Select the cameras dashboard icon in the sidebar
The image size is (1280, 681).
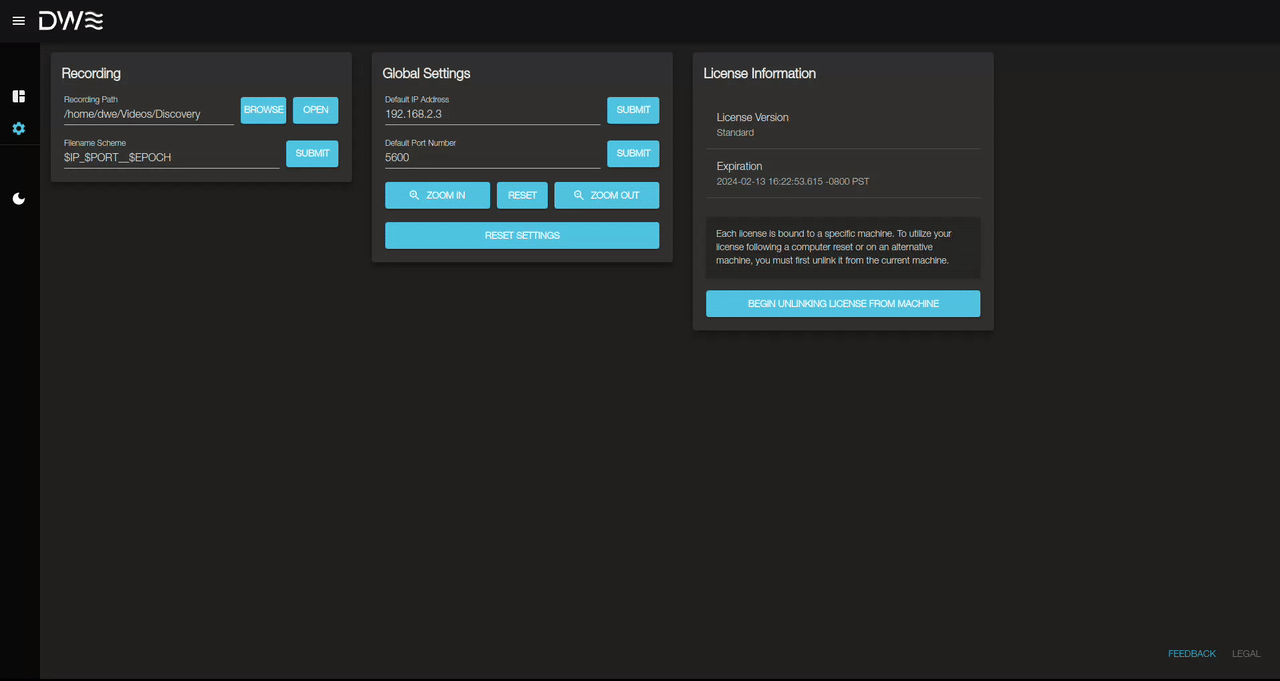18,96
